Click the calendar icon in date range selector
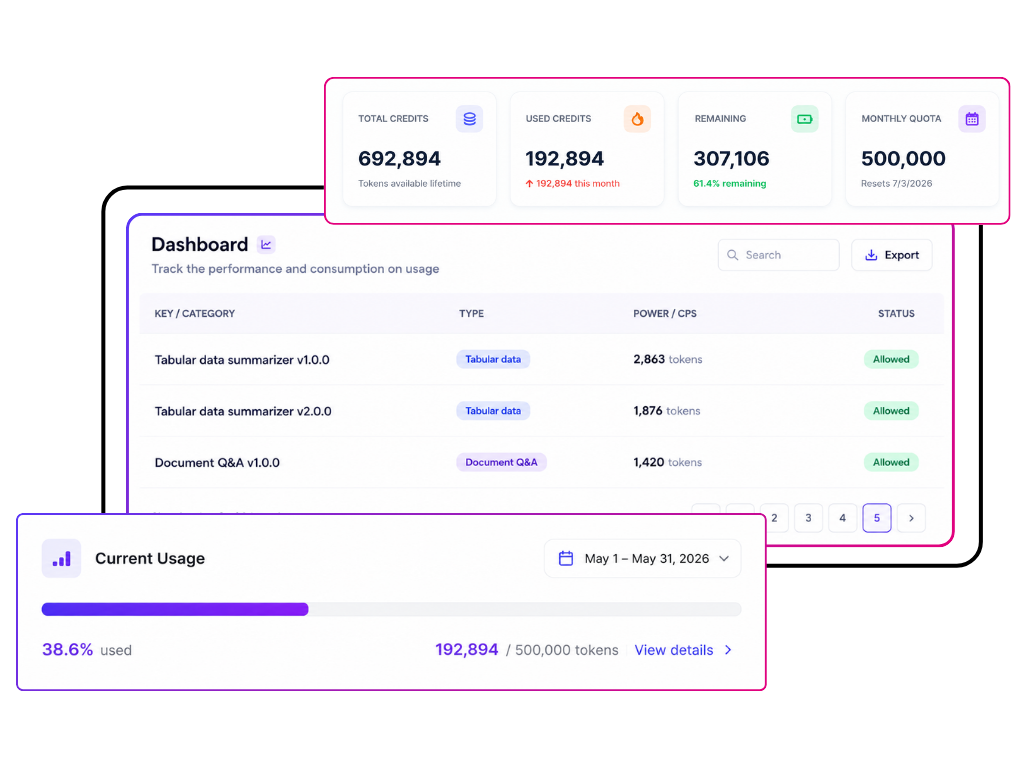 click(x=566, y=558)
